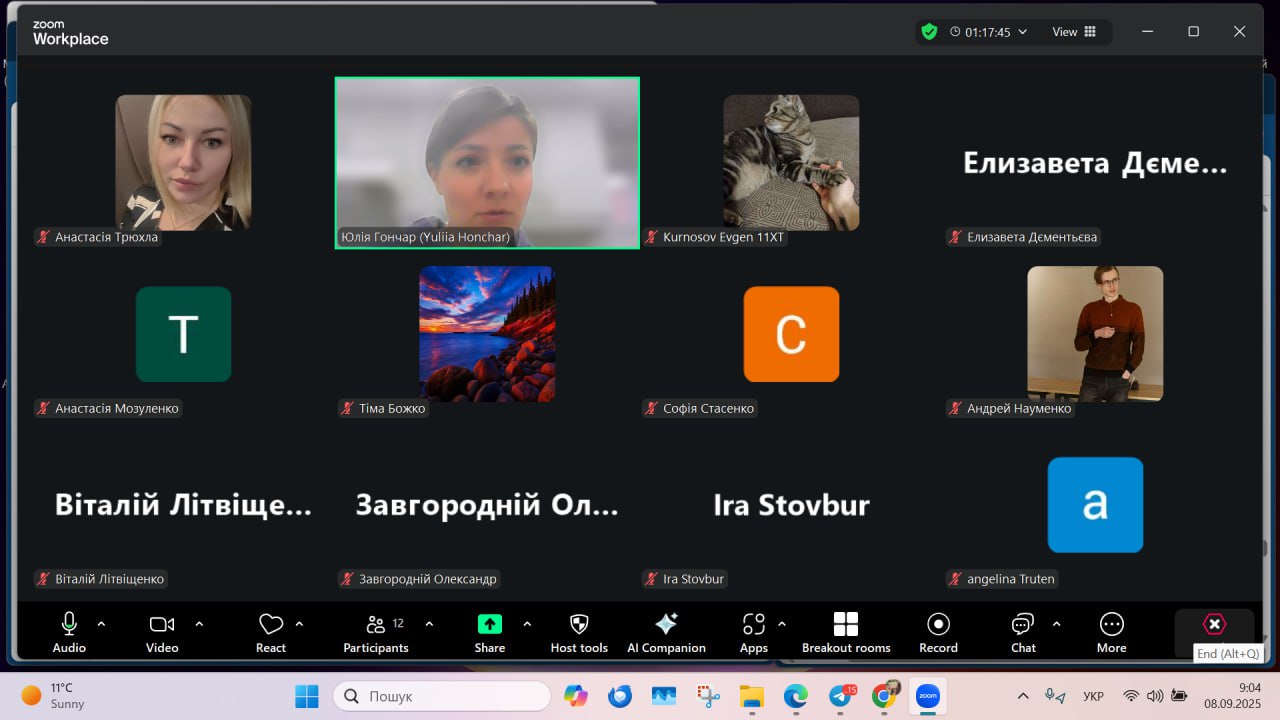Click Тіма Божко's sunset picture tile
Viewport: 1280px width, 720px height.
pyautogui.click(x=487, y=334)
